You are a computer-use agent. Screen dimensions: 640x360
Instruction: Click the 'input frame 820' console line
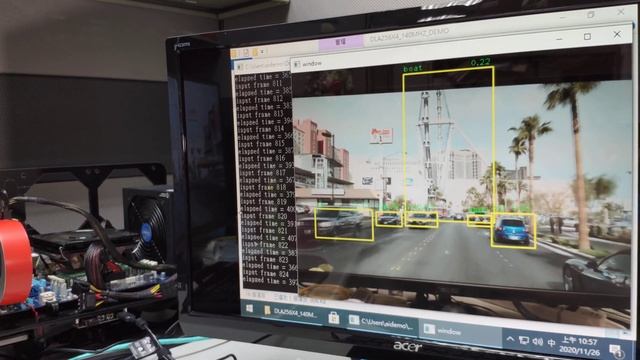coord(263,216)
